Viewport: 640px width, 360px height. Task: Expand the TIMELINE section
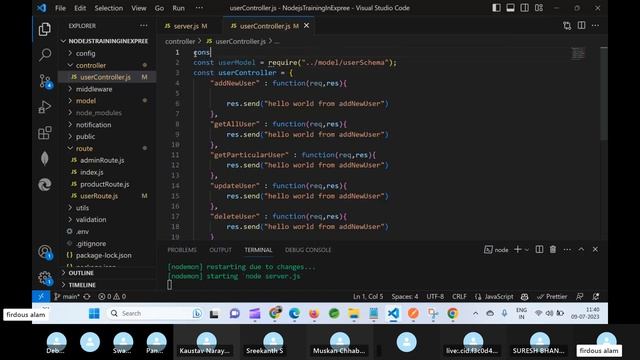[107, 284]
